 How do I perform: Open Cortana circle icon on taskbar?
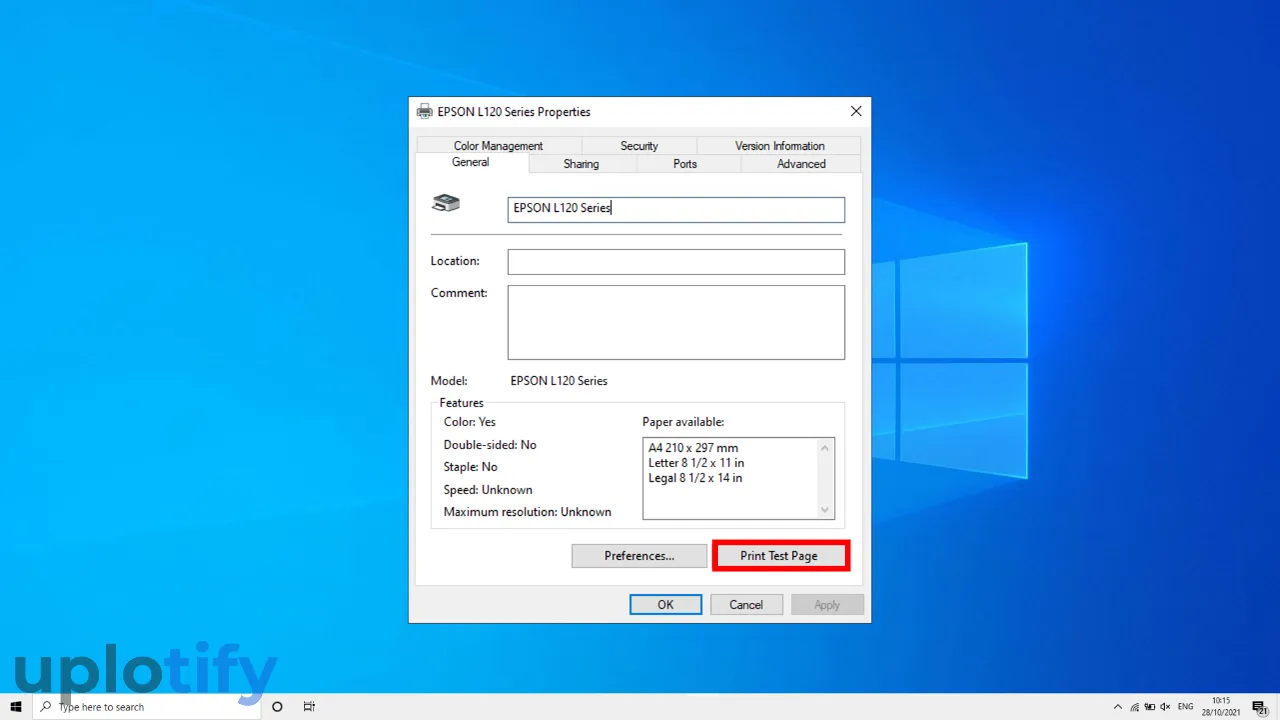tap(277, 706)
